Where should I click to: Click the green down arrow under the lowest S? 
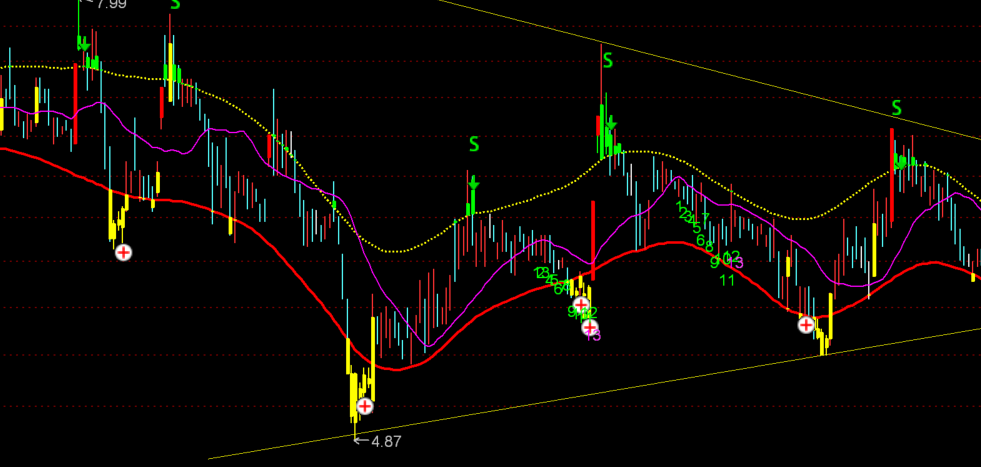(x=474, y=183)
